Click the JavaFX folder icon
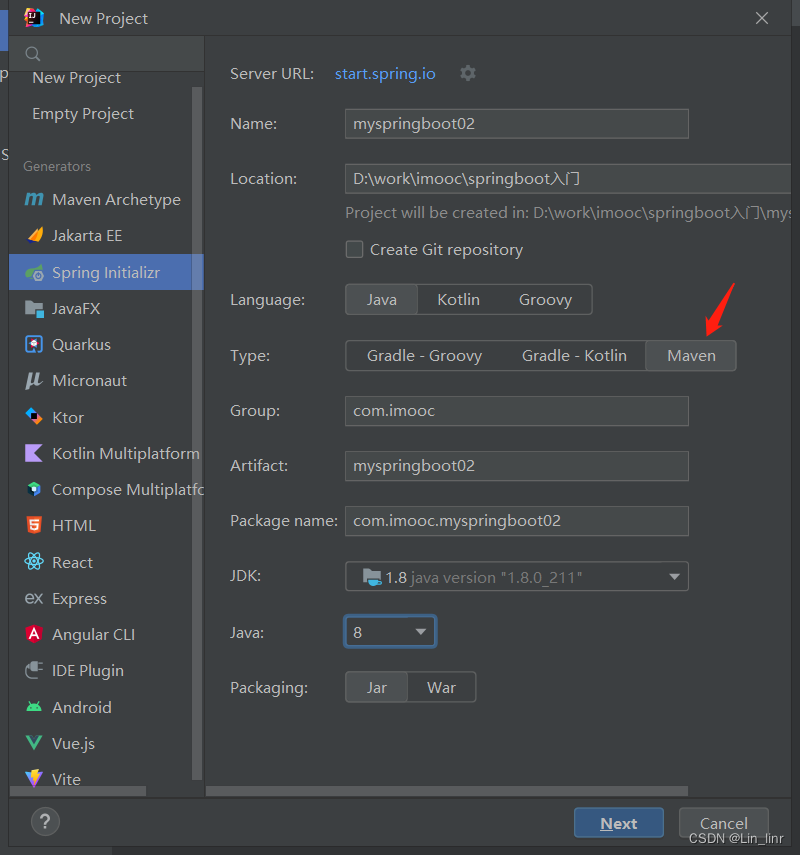Screen dimensions: 800x855 pos(34,309)
